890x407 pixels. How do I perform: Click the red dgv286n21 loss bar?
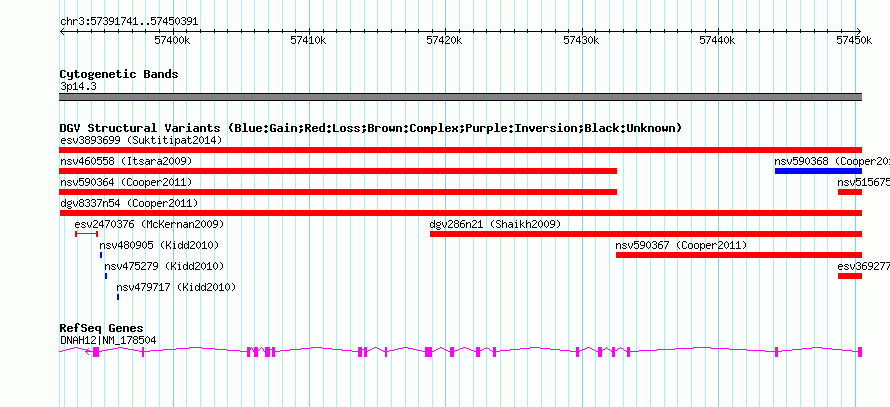646,234
